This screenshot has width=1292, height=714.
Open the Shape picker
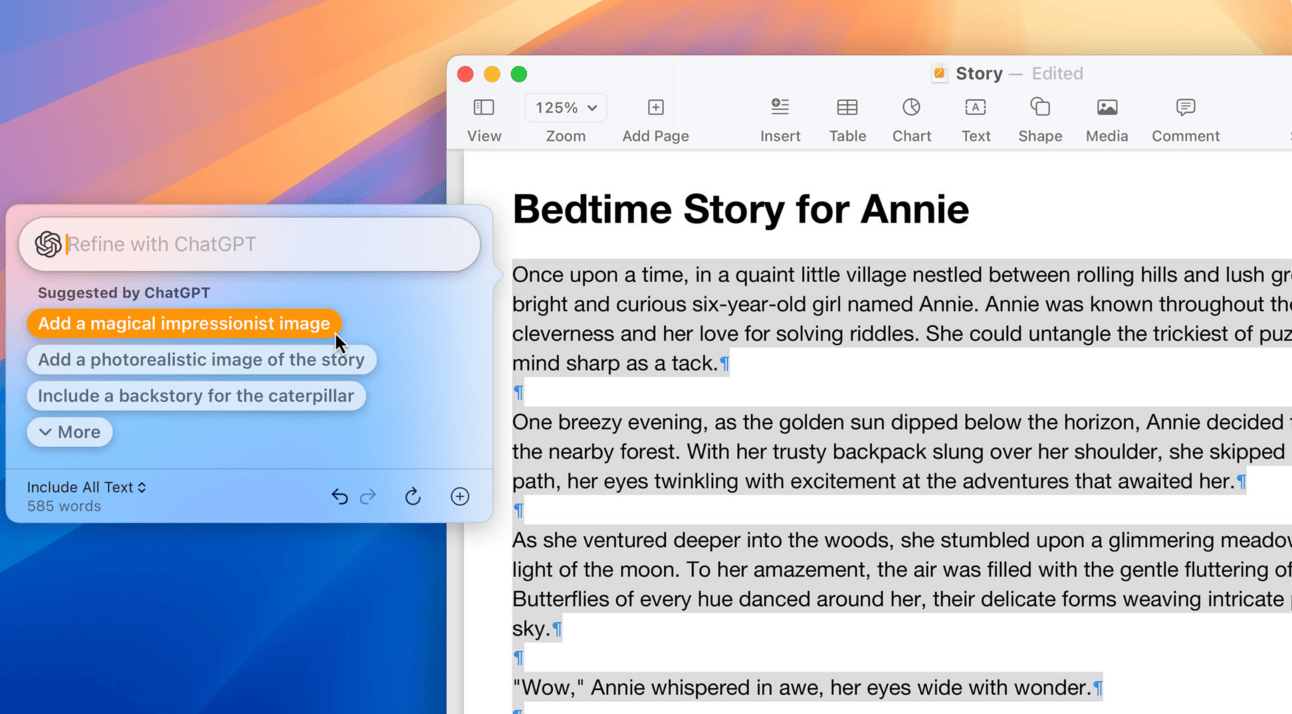(x=1040, y=108)
